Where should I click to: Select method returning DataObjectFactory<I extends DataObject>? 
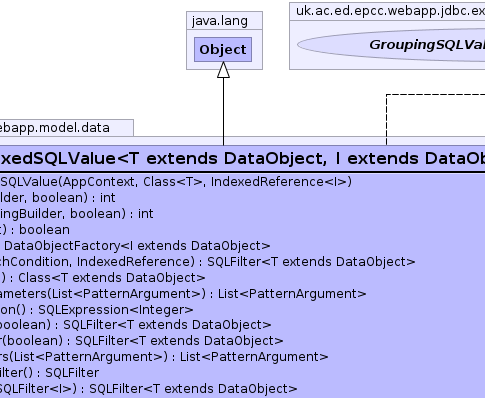(135, 246)
